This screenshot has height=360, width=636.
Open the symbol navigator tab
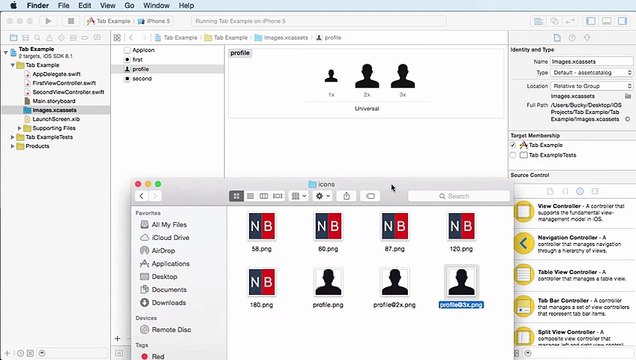point(25,38)
